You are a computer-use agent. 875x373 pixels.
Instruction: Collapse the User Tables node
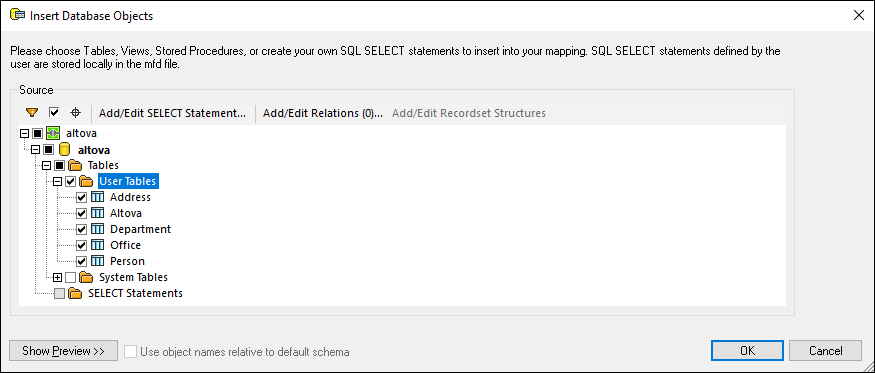pyautogui.click(x=57, y=181)
